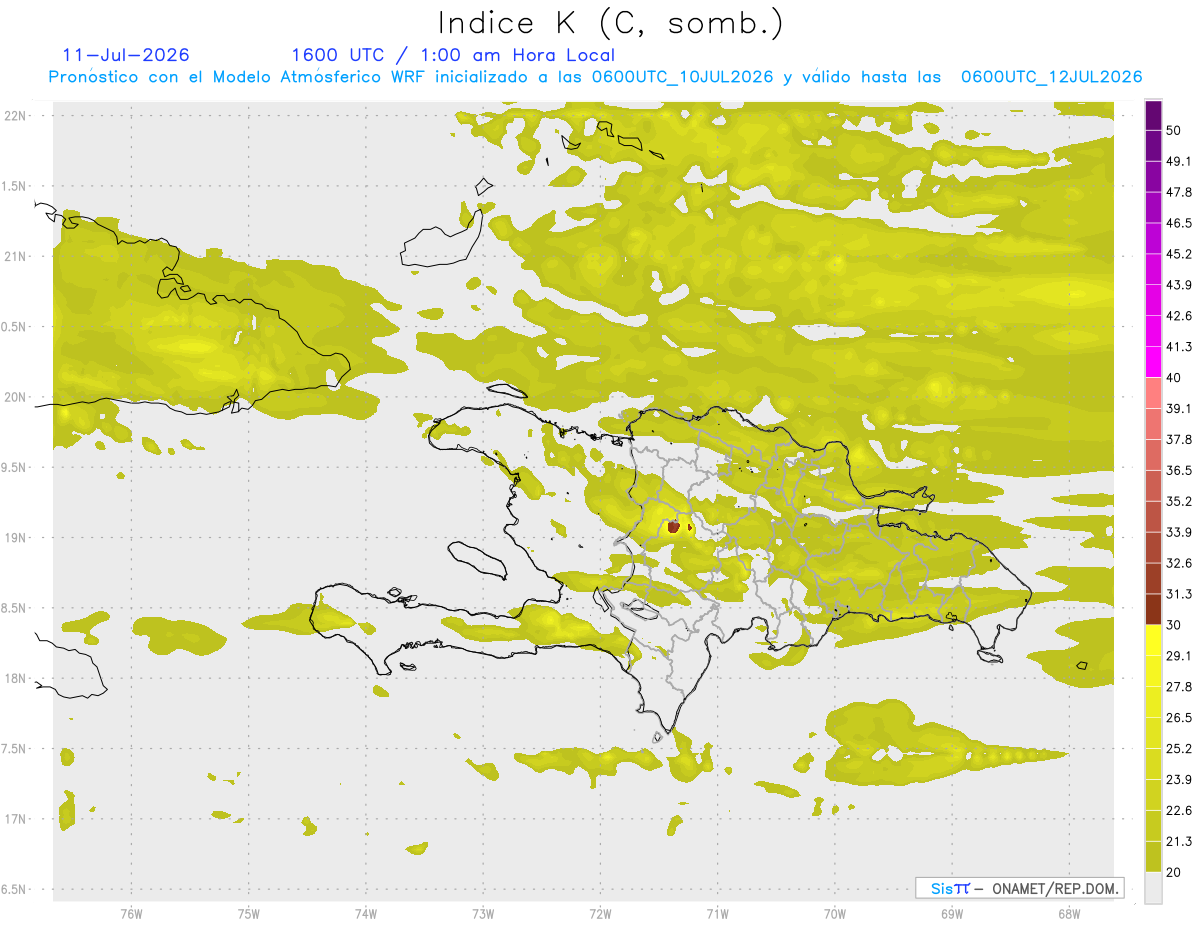Click the "SisTT - ONAMET/REP.DOM." credit box
1200x927 pixels.
point(1019,888)
